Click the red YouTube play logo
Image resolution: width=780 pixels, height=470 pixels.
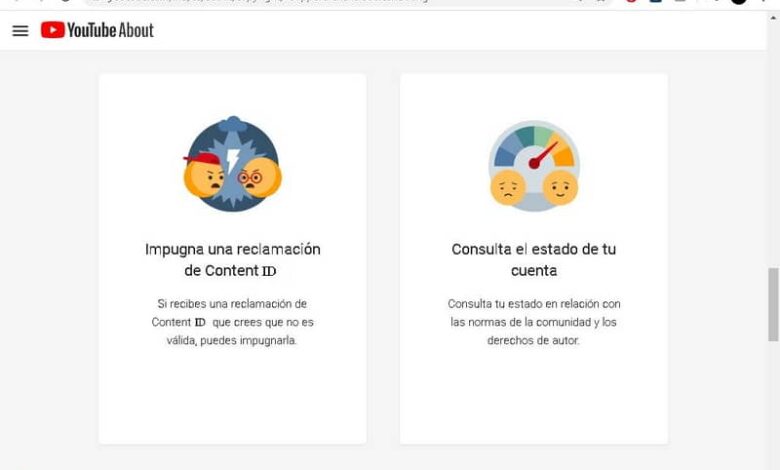click(x=53, y=30)
